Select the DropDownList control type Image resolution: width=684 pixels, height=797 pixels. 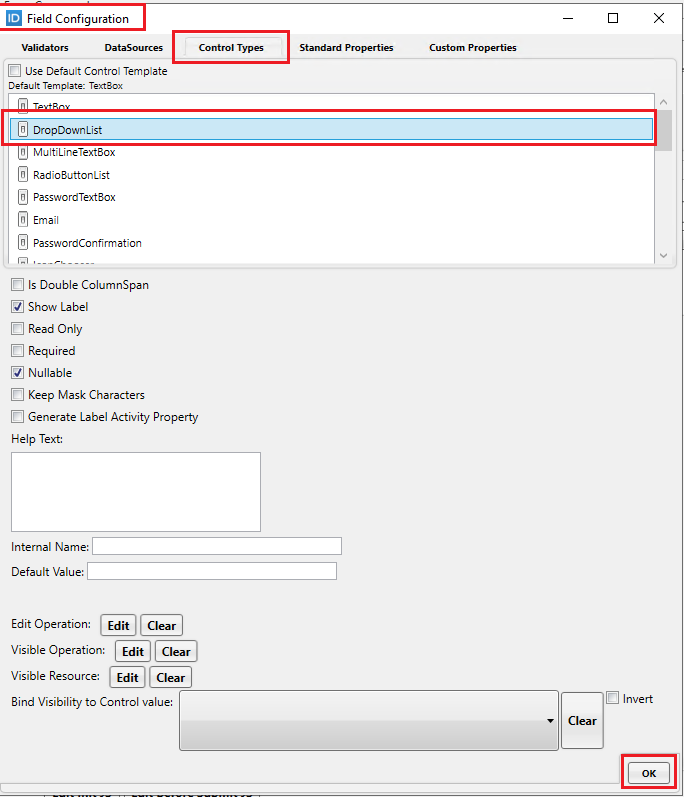point(331,129)
